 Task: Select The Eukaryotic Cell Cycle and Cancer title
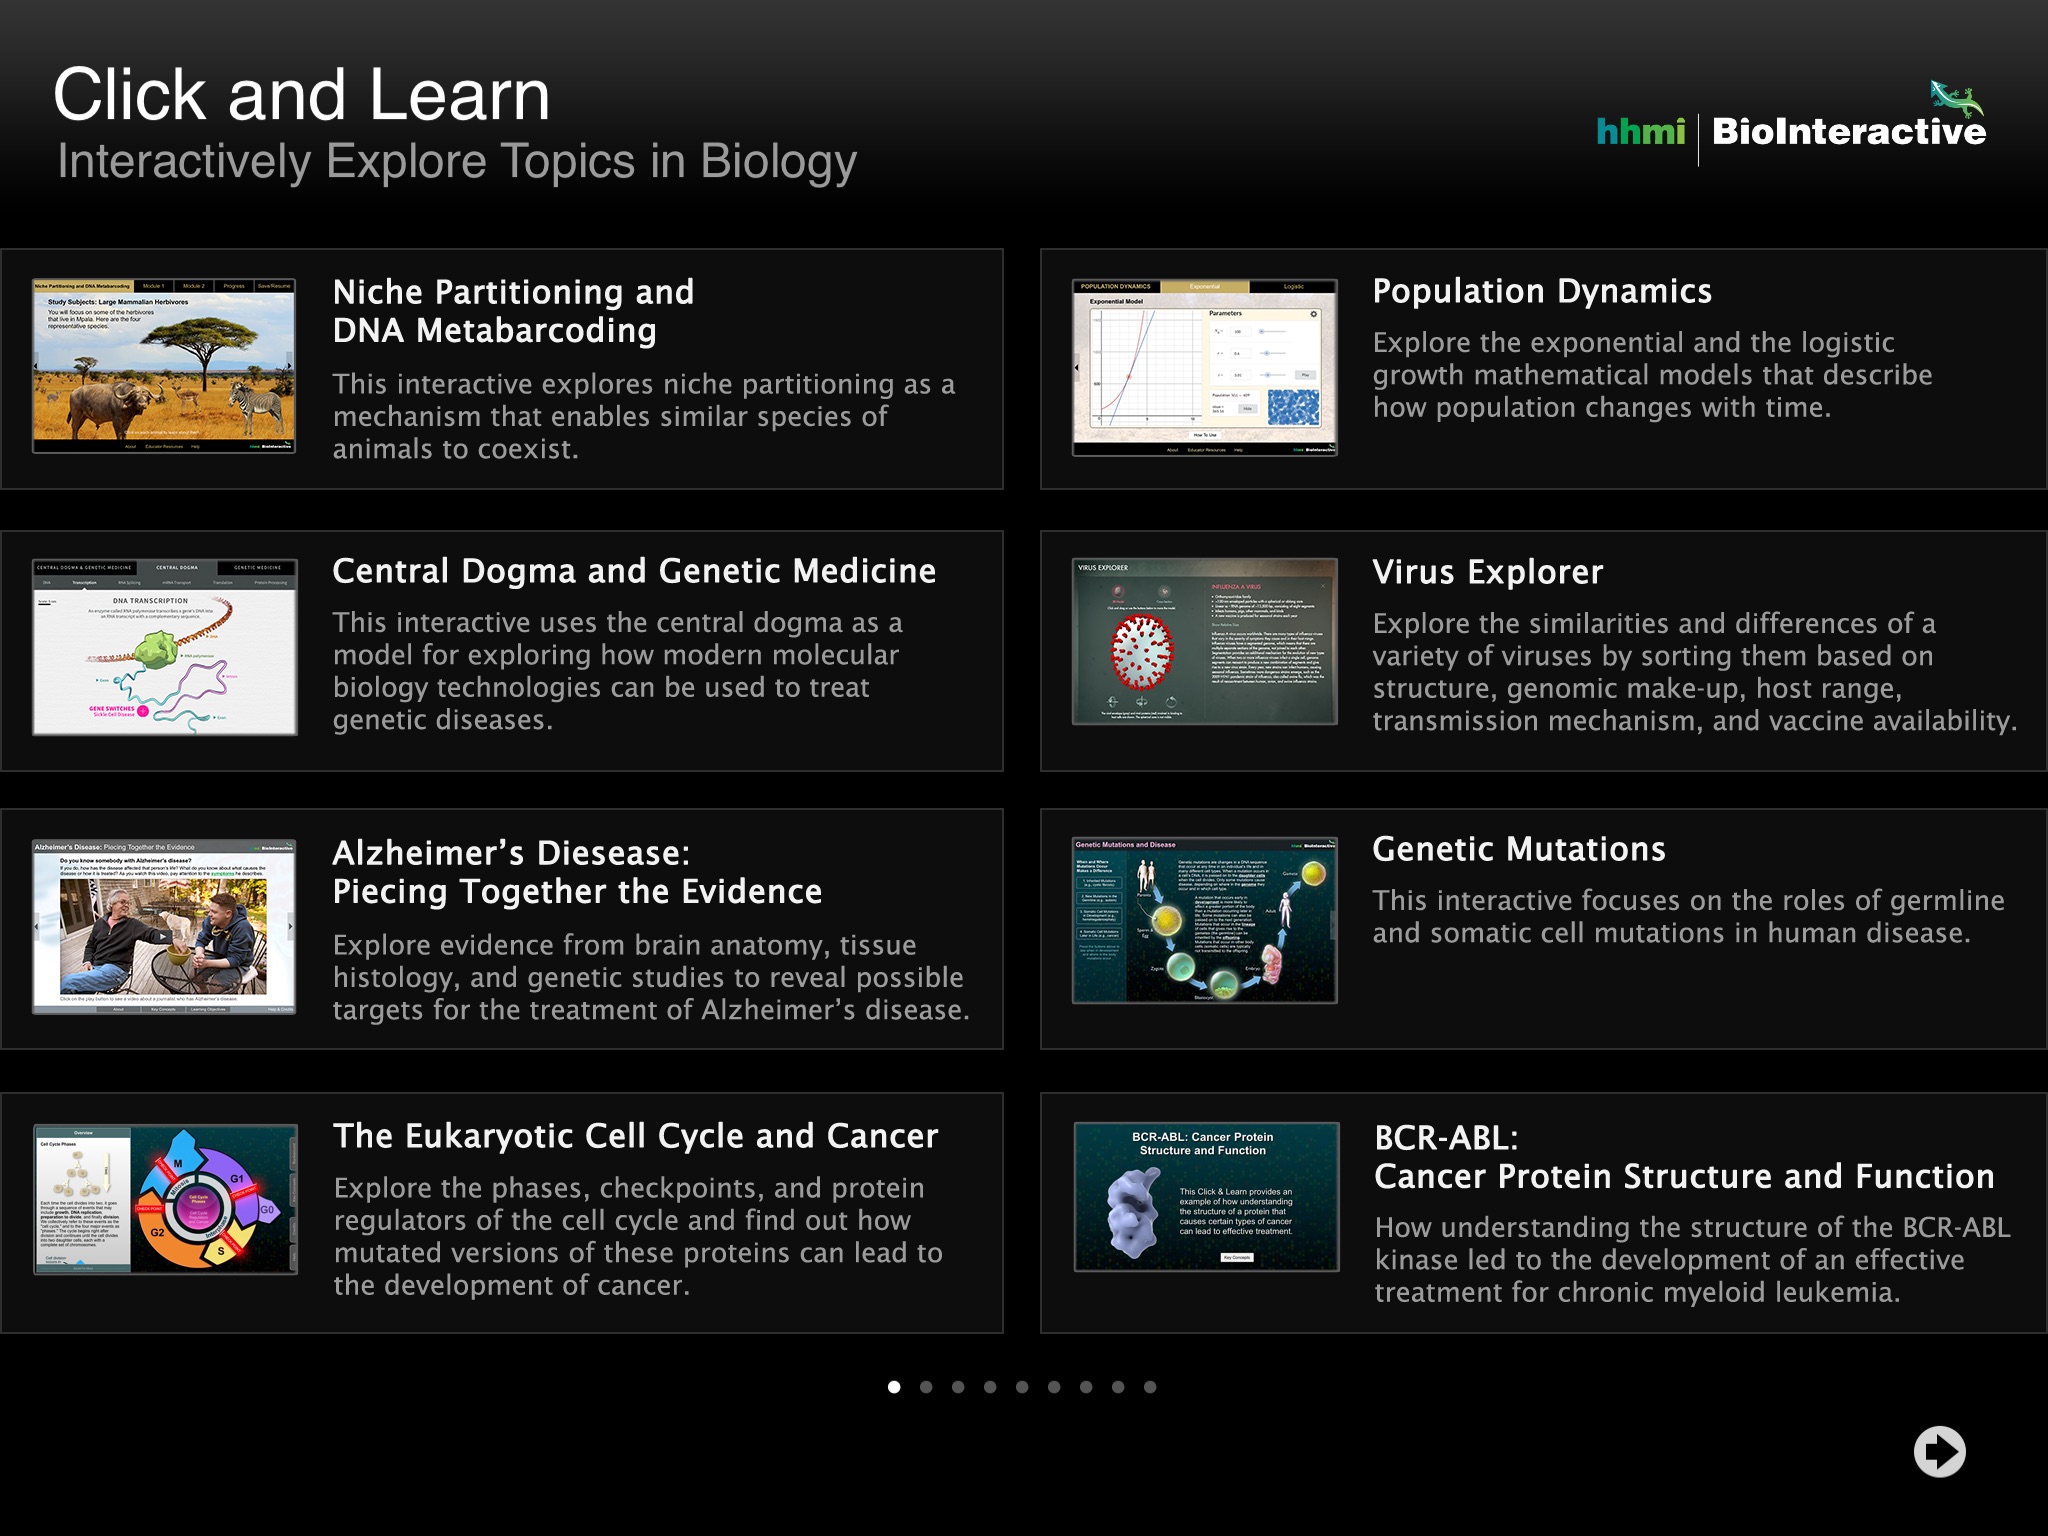pyautogui.click(x=636, y=1136)
